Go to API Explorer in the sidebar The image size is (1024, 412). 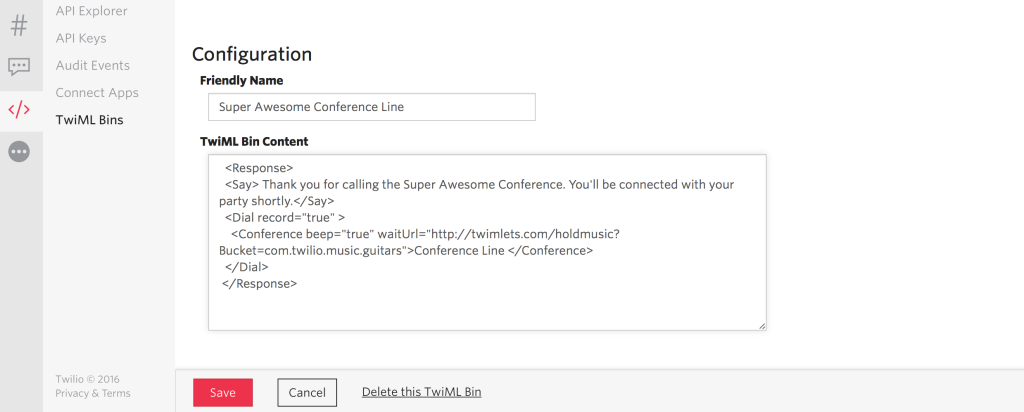pos(91,11)
